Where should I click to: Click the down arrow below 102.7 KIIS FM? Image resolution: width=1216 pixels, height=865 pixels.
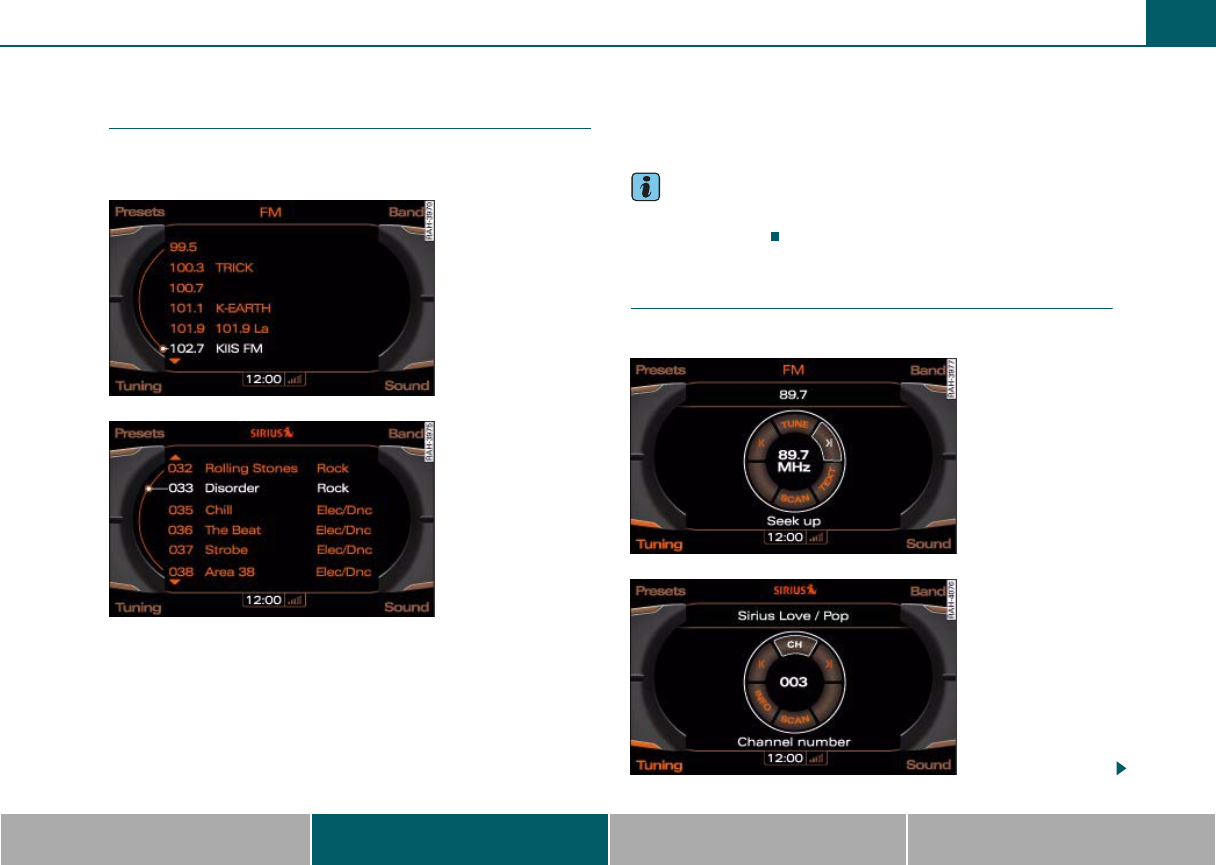(x=174, y=361)
